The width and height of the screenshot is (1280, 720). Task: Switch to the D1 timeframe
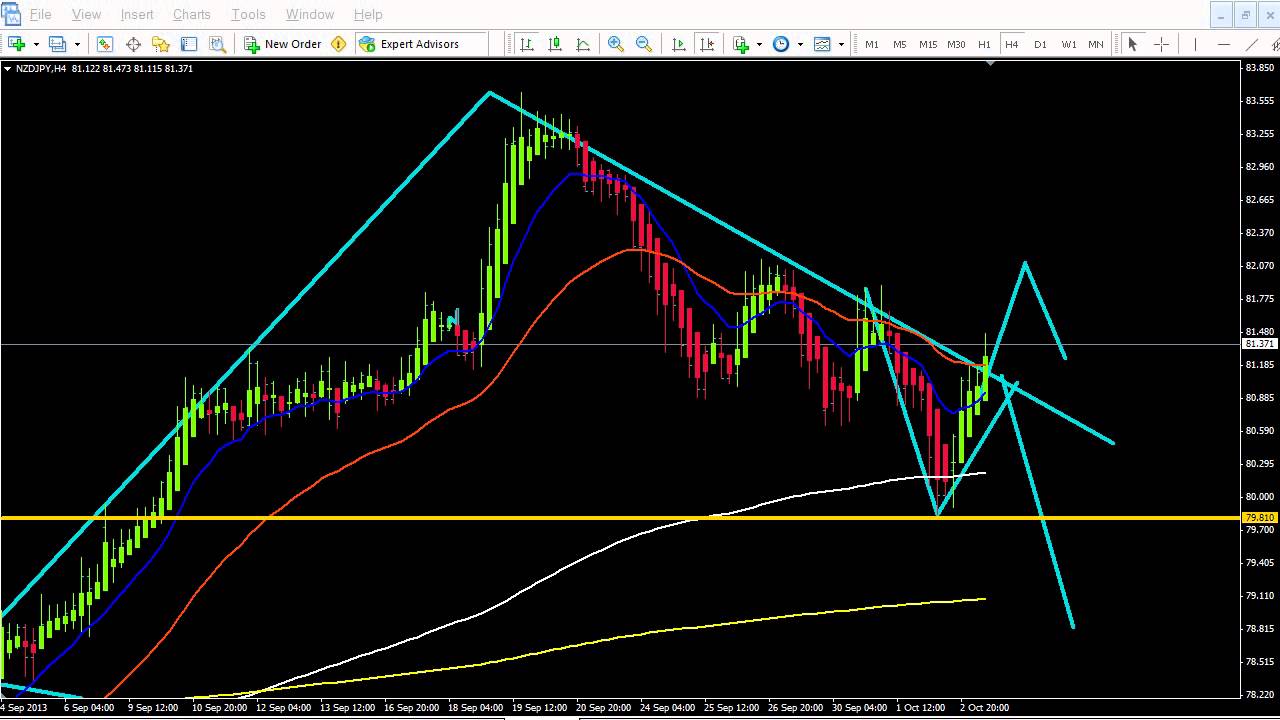pyautogui.click(x=1040, y=44)
